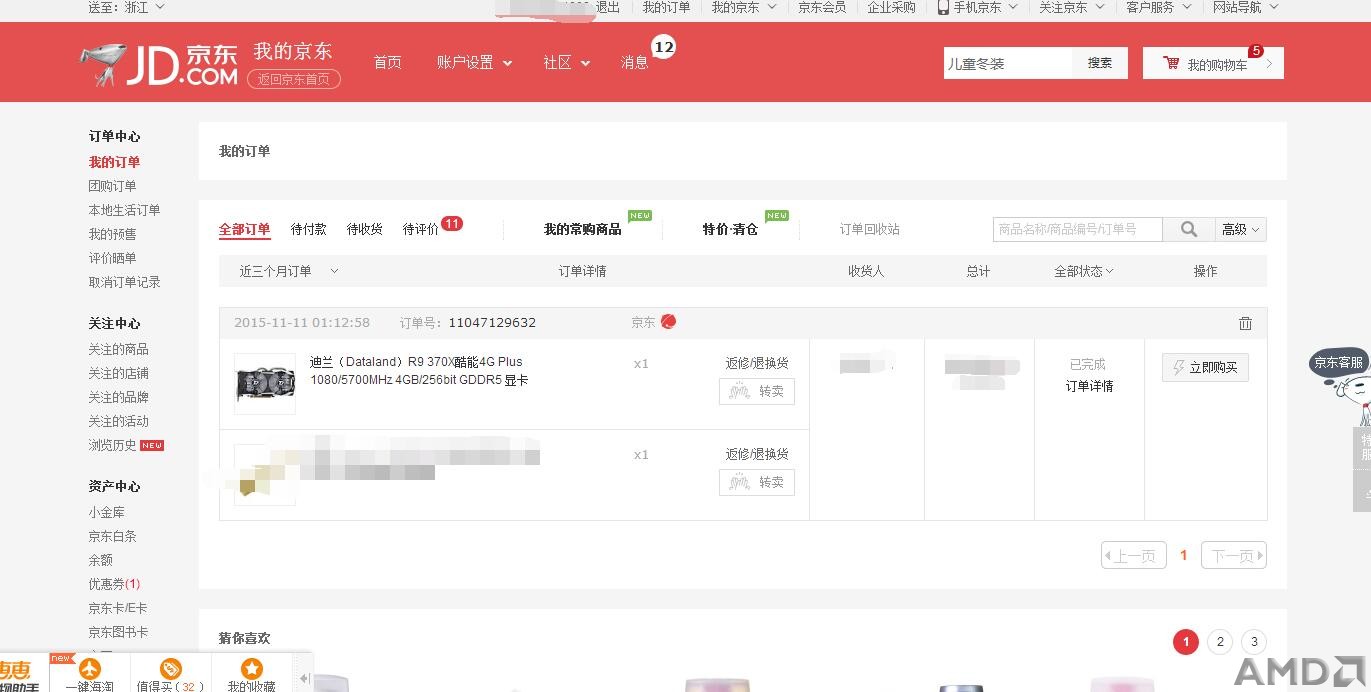
Task: Open 本地生活订单 in sidebar
Action: 124,210
